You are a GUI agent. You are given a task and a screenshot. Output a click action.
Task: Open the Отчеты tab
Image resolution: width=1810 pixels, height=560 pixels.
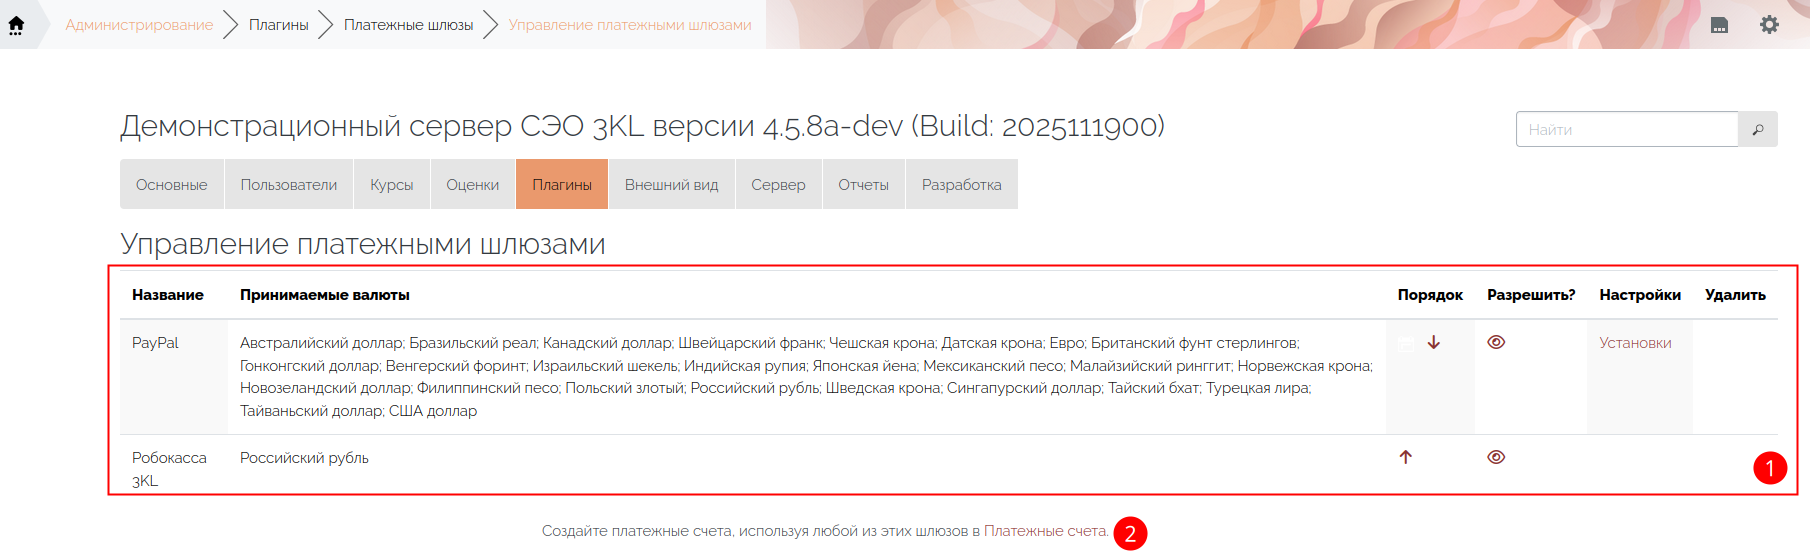pos(863,185)
